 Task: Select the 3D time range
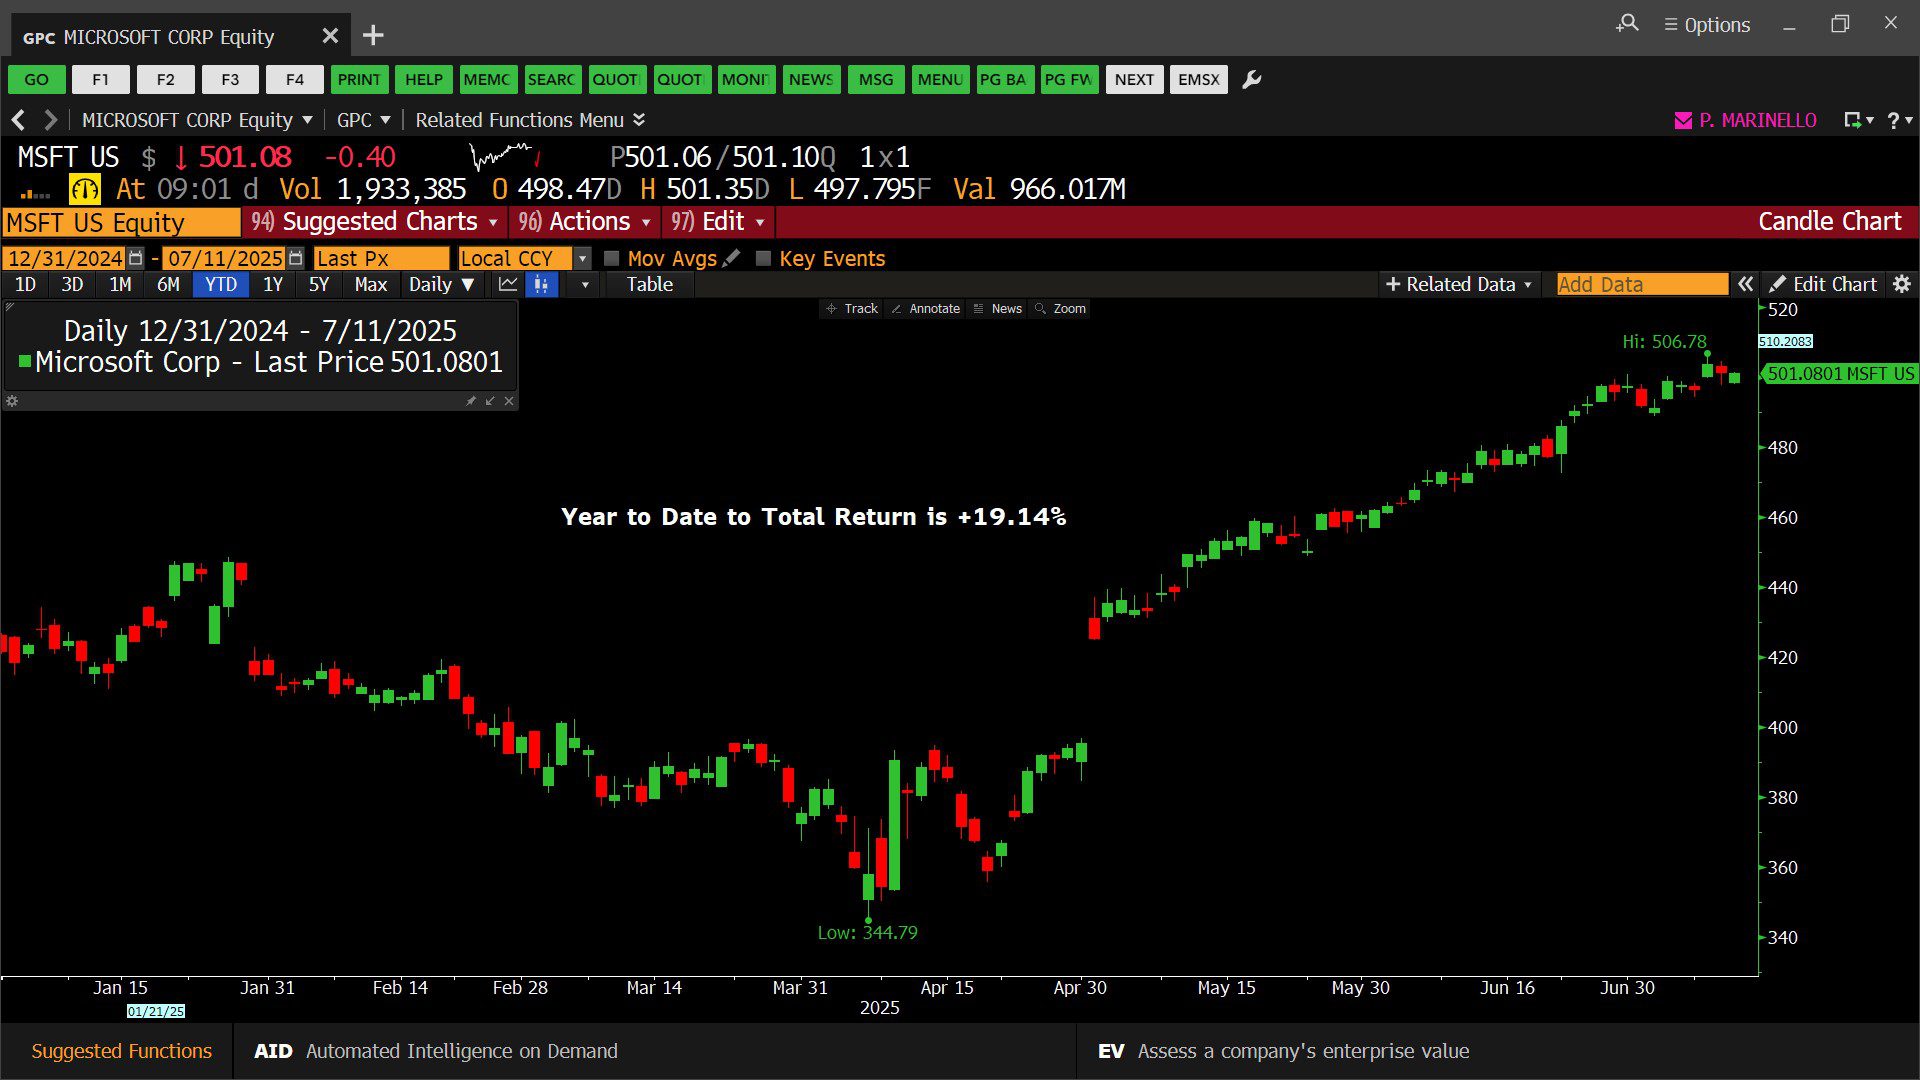72,284
